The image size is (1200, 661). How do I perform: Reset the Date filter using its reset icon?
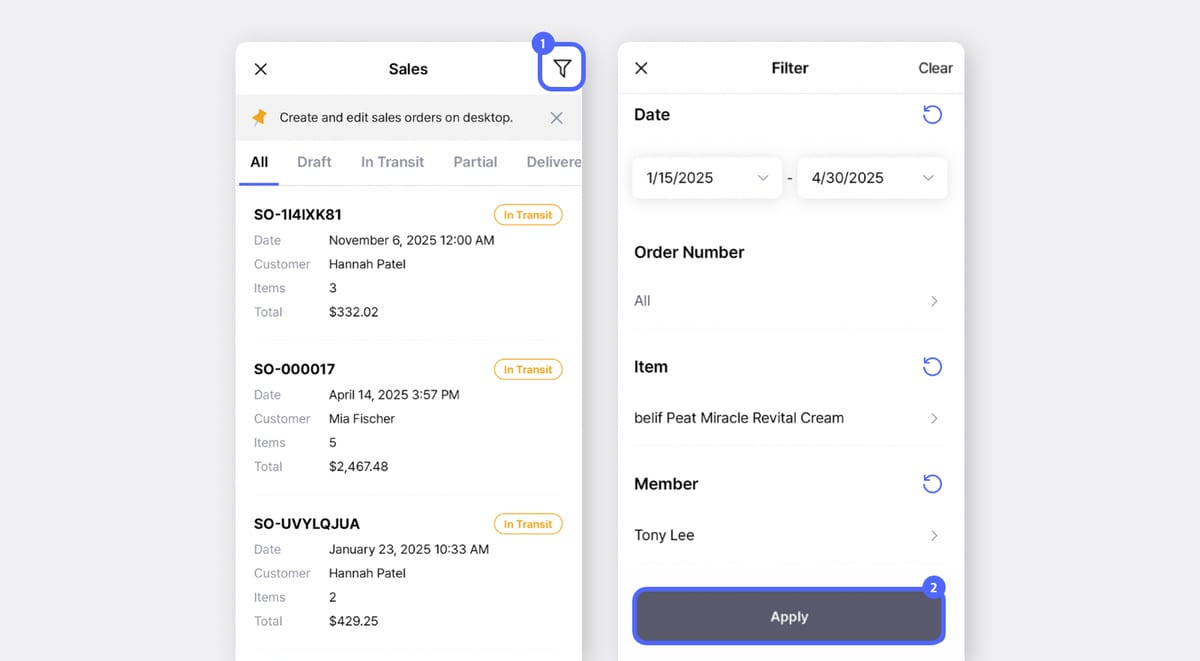tap(932, 114)
